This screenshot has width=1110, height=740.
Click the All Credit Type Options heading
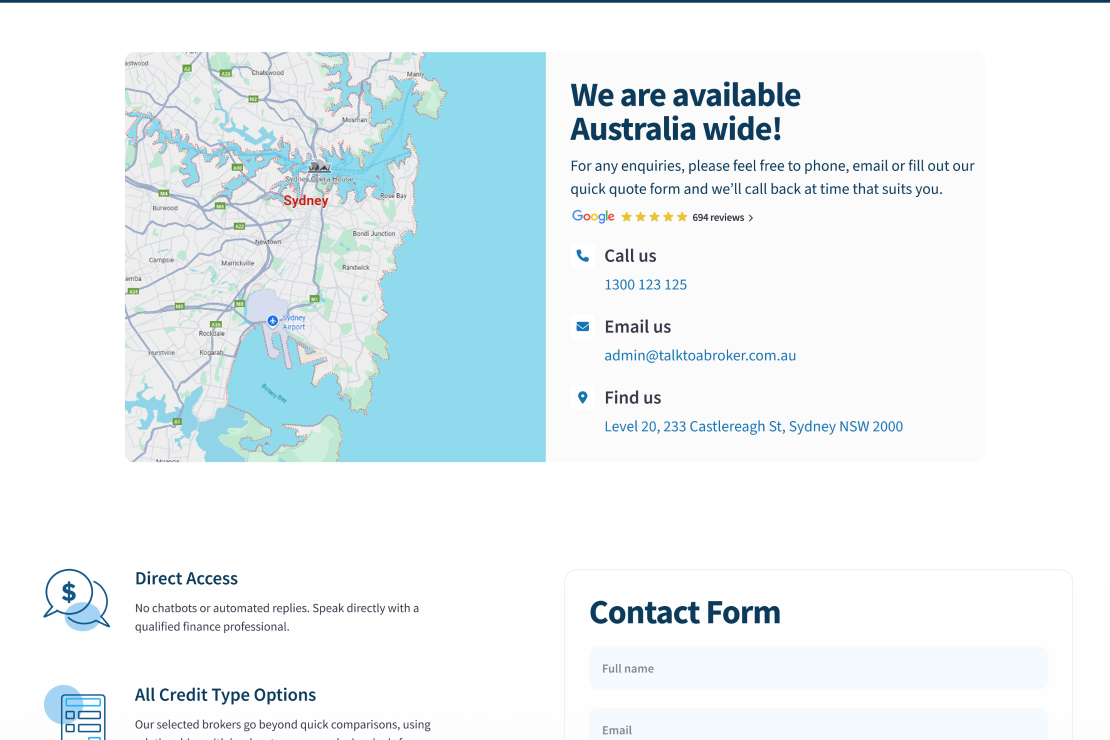[225, 695]
